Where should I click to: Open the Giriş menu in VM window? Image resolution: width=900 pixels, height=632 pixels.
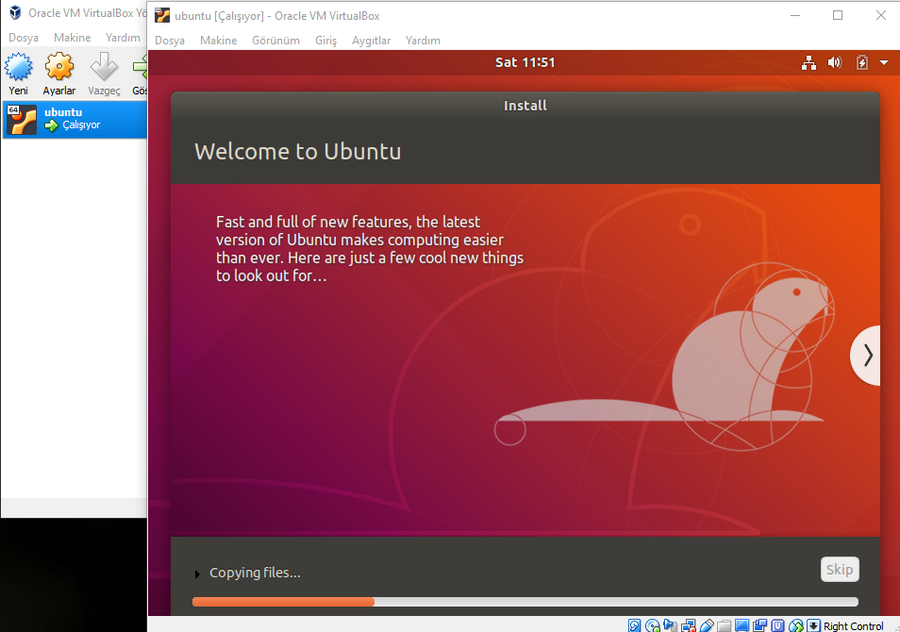point(326,40)
